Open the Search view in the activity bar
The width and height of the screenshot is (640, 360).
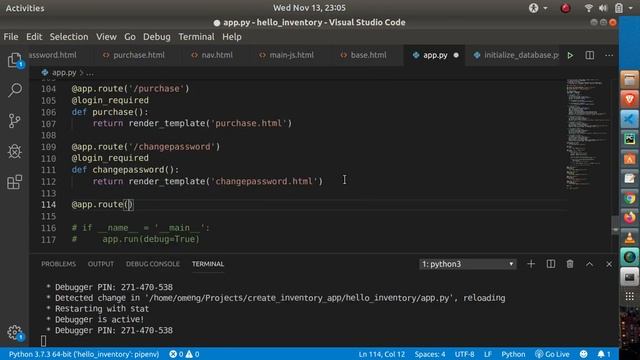click(15, 90)
